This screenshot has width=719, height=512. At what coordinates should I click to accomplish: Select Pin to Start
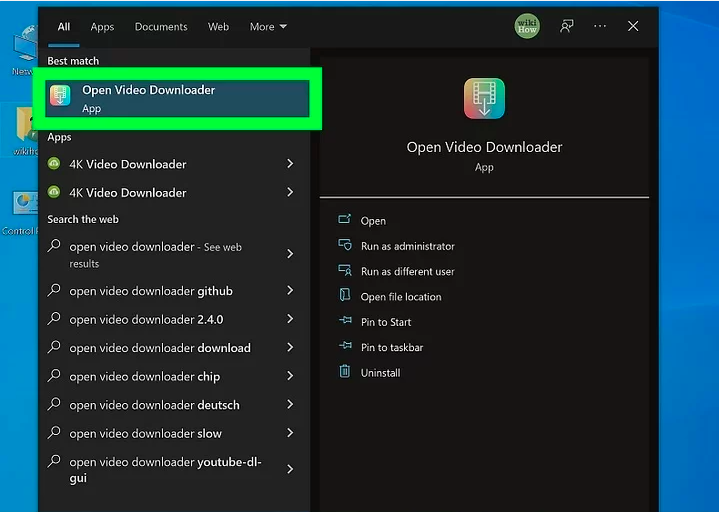point(386,322)
